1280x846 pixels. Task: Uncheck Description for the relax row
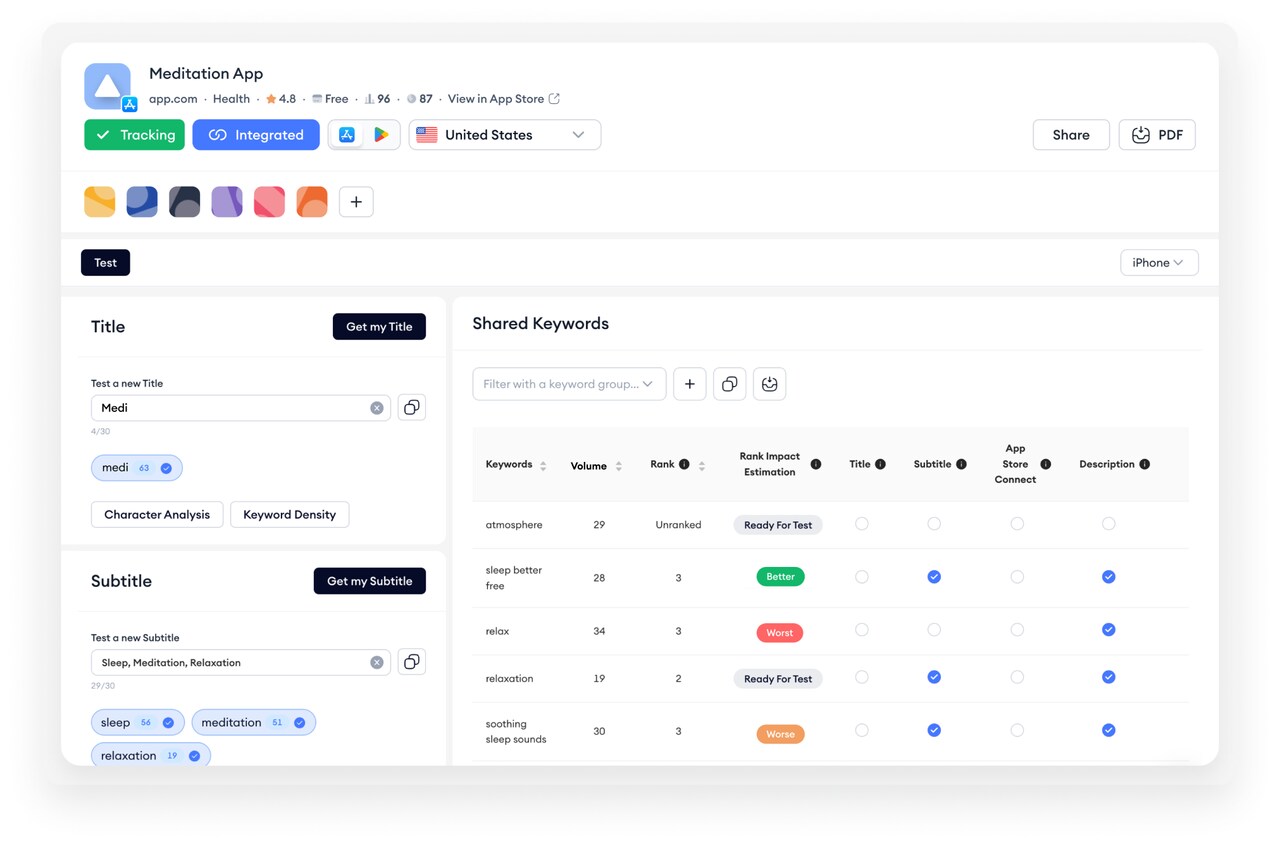click(x=1108, y=630)
